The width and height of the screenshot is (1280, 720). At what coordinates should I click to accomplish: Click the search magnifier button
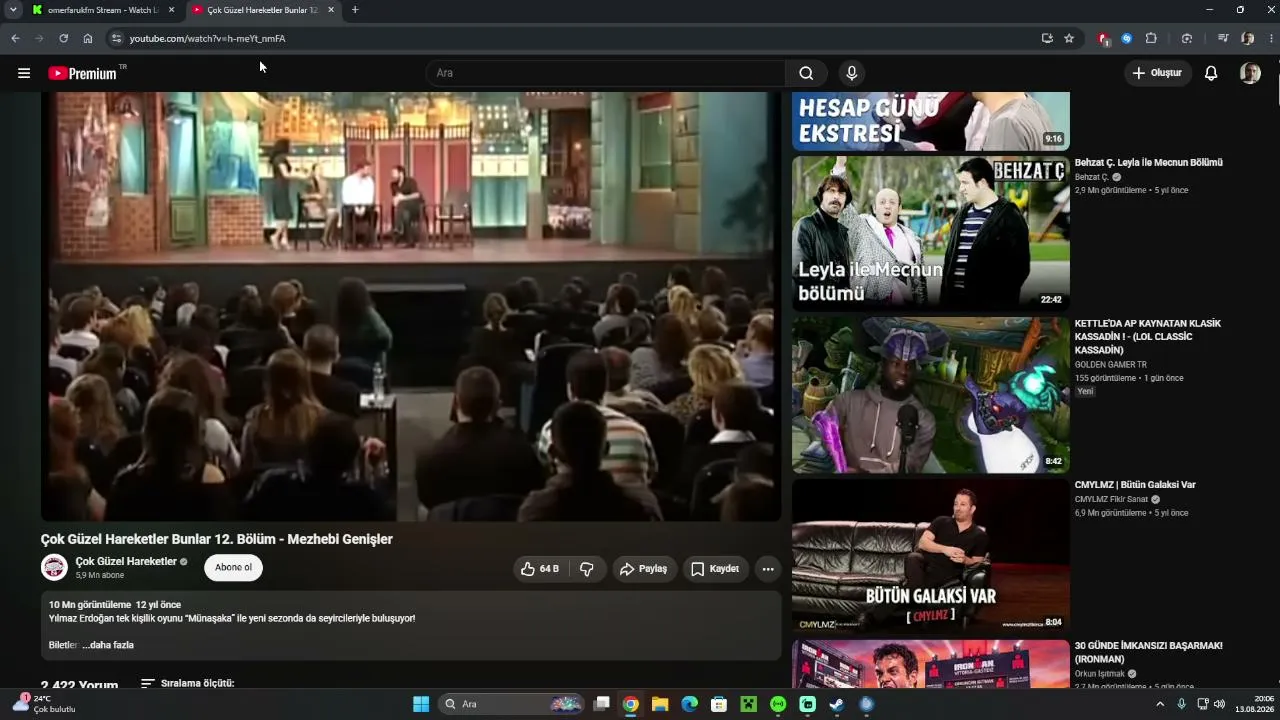806,73
